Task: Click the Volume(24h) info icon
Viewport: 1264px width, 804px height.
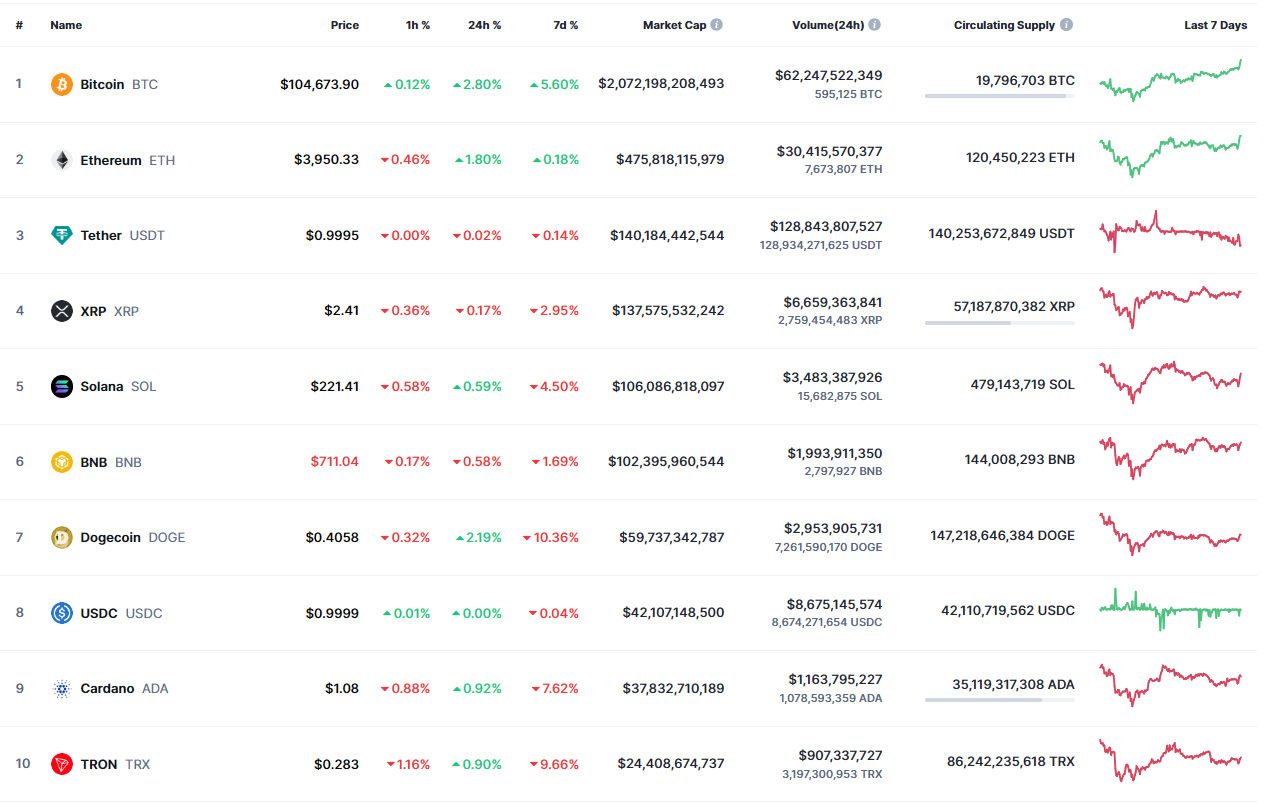Action: click(x=875, y=25)
